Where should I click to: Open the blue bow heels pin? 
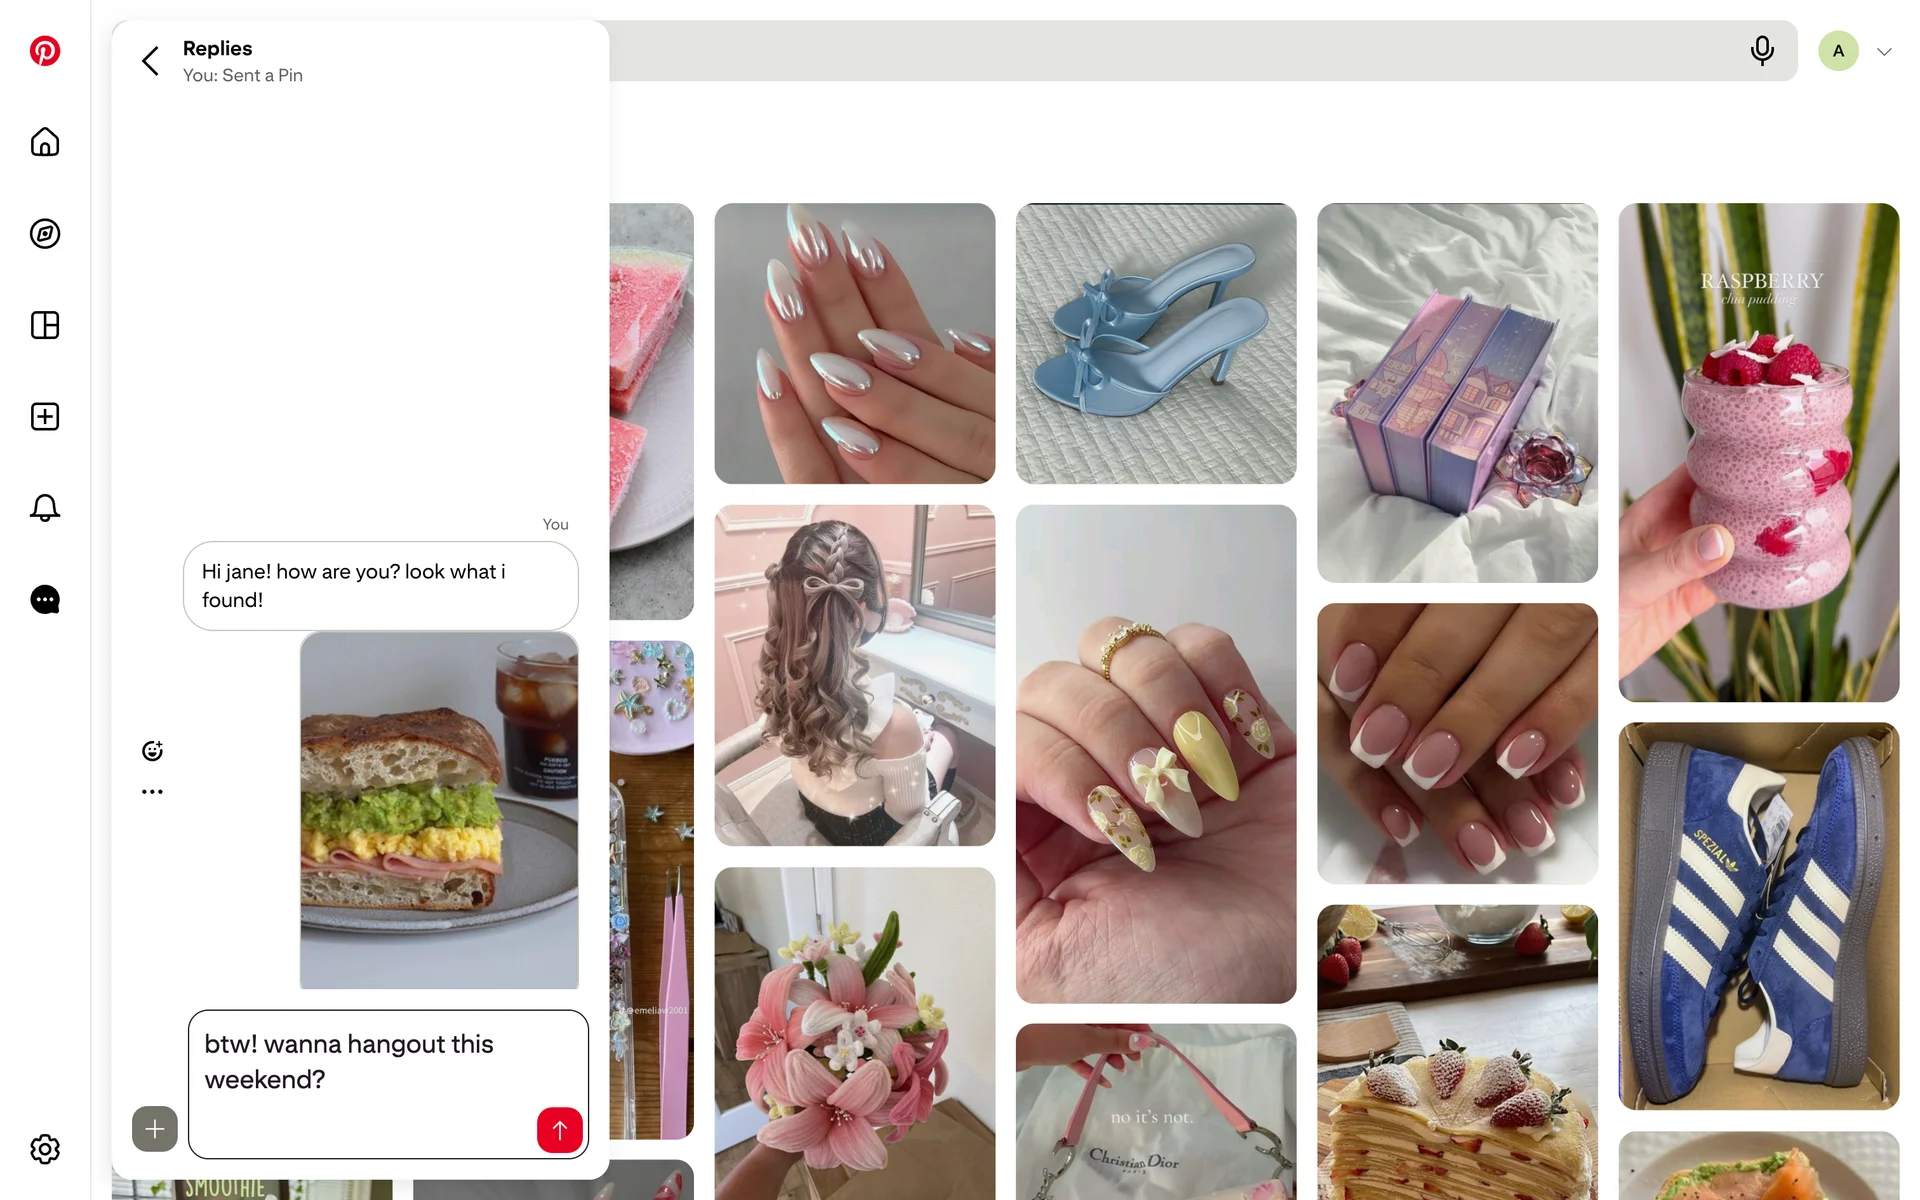click(x=1156, y=343)
